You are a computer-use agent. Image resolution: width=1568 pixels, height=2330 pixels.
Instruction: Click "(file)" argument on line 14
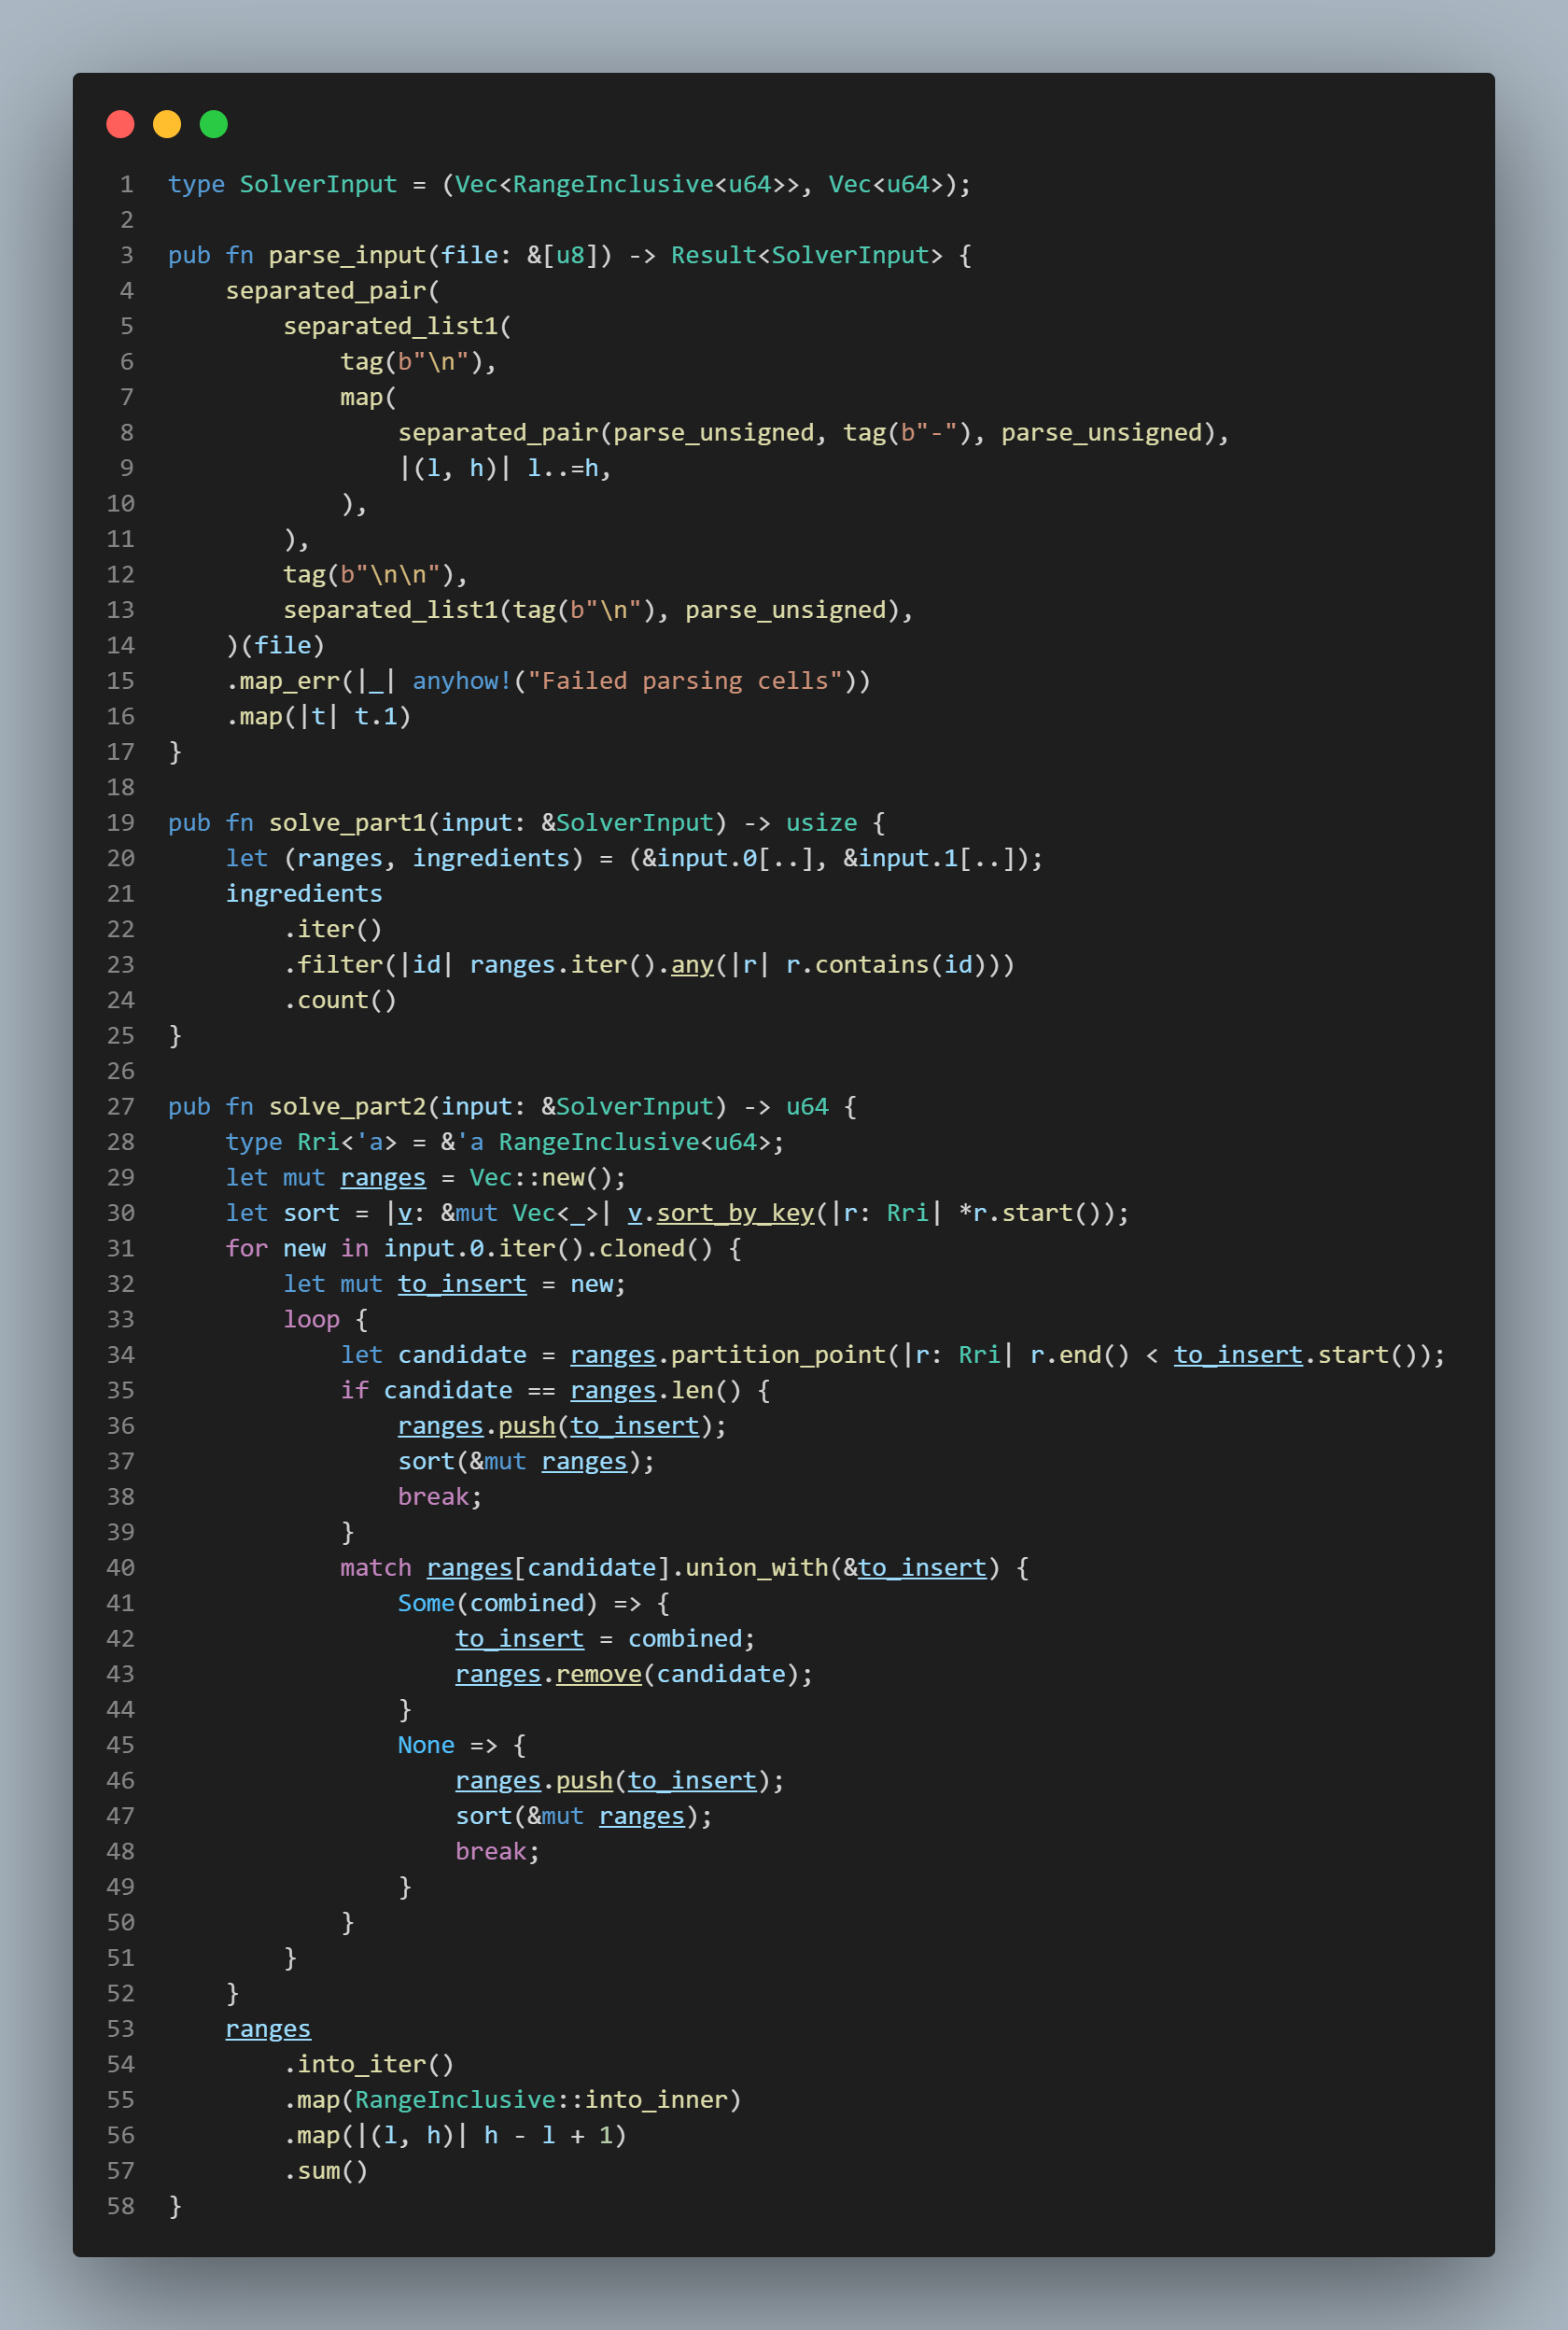[x=283, y=645]
